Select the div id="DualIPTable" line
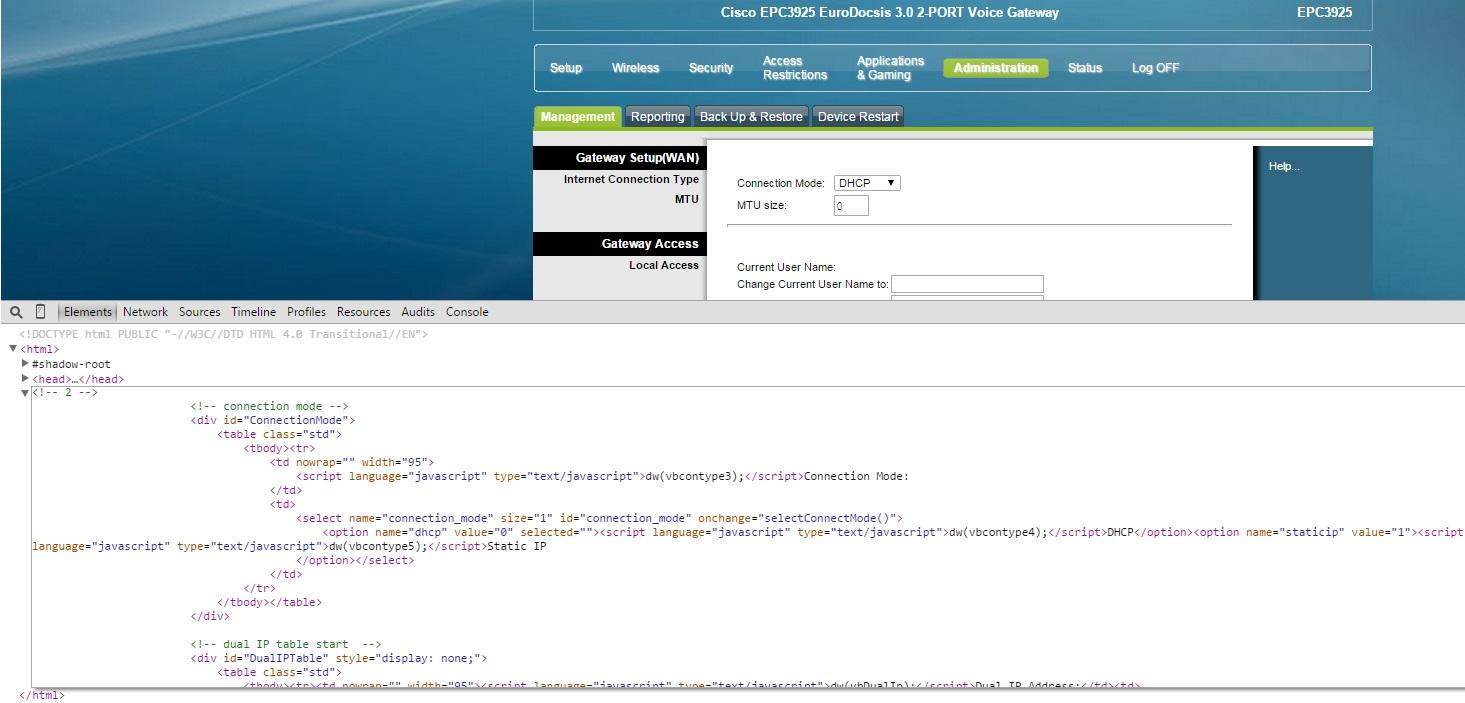The width and height of the screenshot is (1465, 703). 339,658
